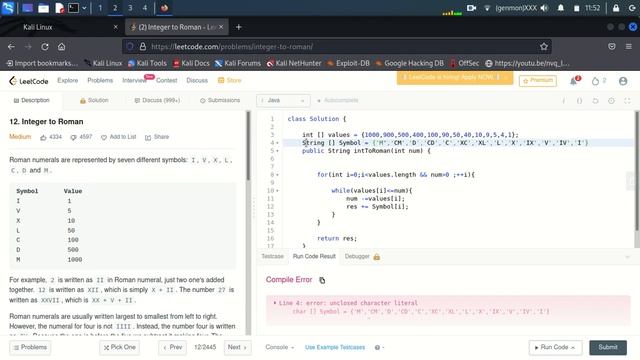Viewport: 640px width, 360px height.
Task: Expand the Console dropdown
Action: tap(280, 347)
